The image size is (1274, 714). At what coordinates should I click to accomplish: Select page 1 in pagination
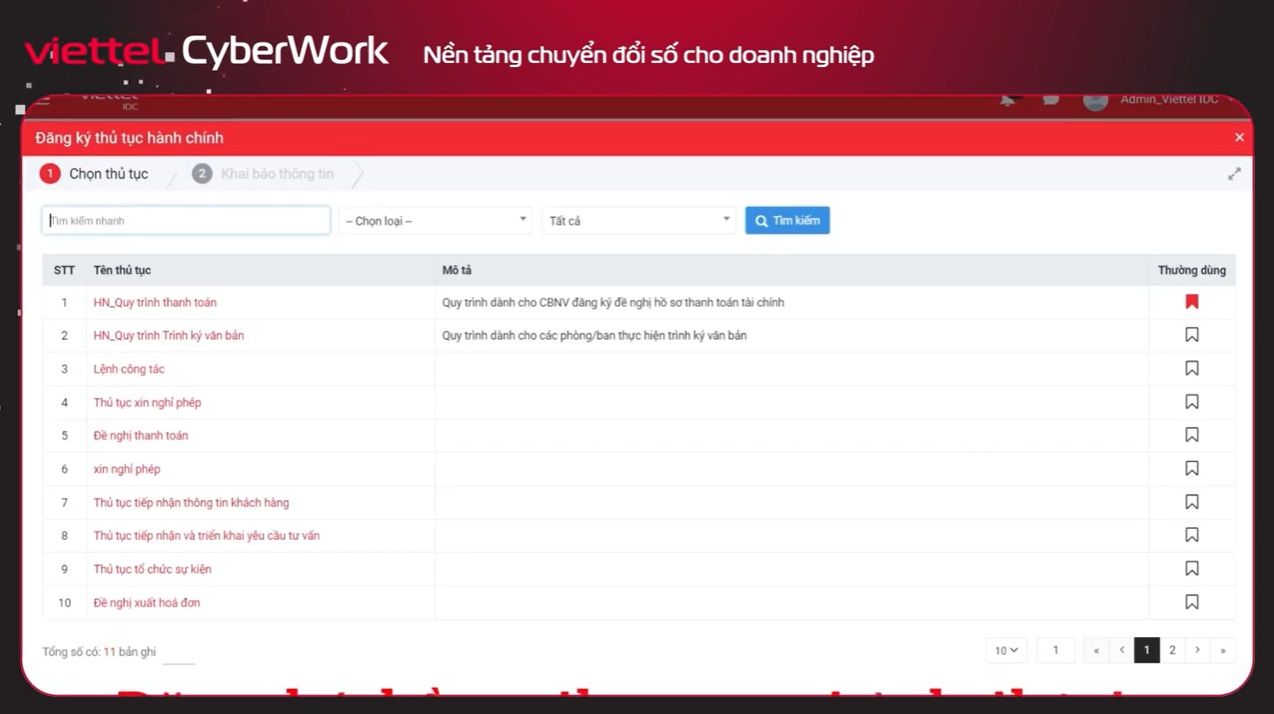[x=1147, y=650]
